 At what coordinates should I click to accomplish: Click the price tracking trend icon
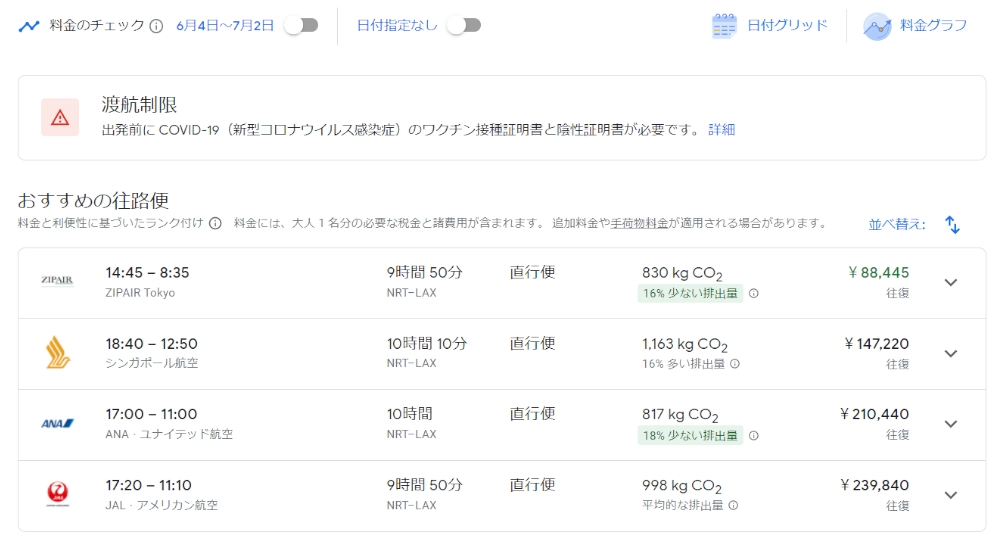tap(29, 26)
